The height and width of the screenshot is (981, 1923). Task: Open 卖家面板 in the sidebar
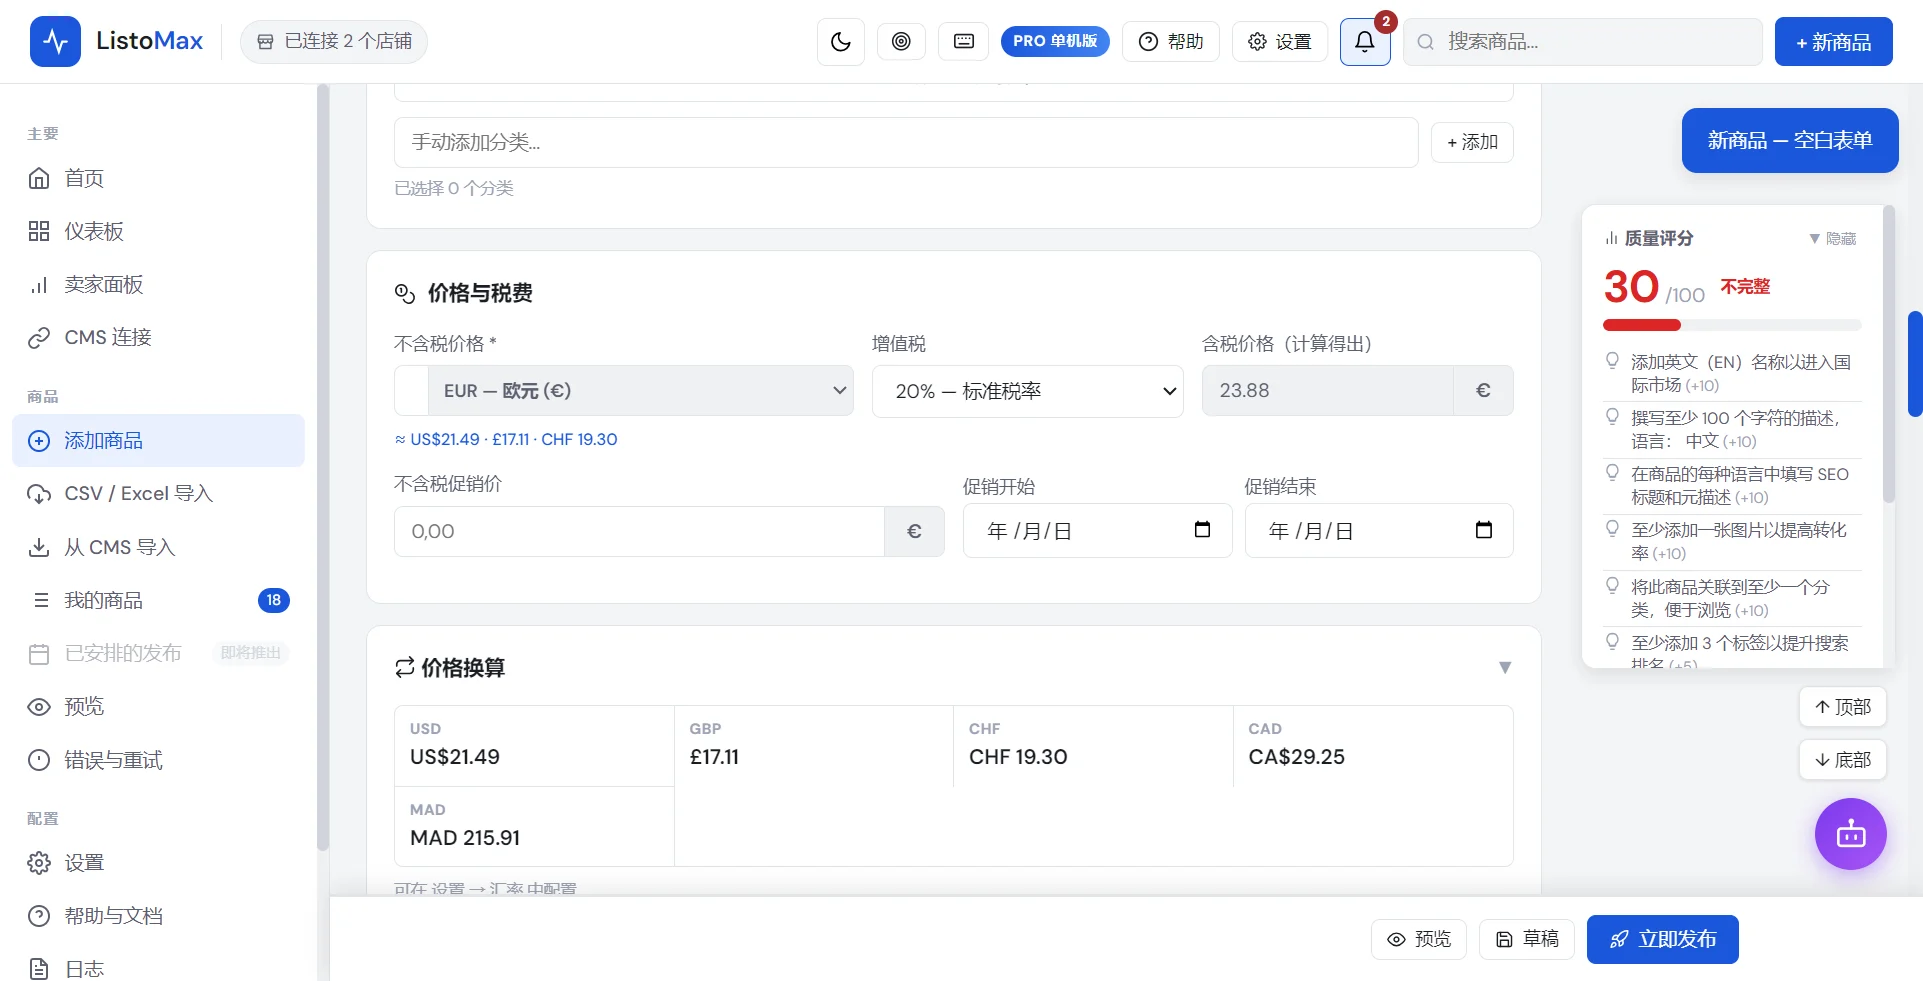tap(158, 284)
